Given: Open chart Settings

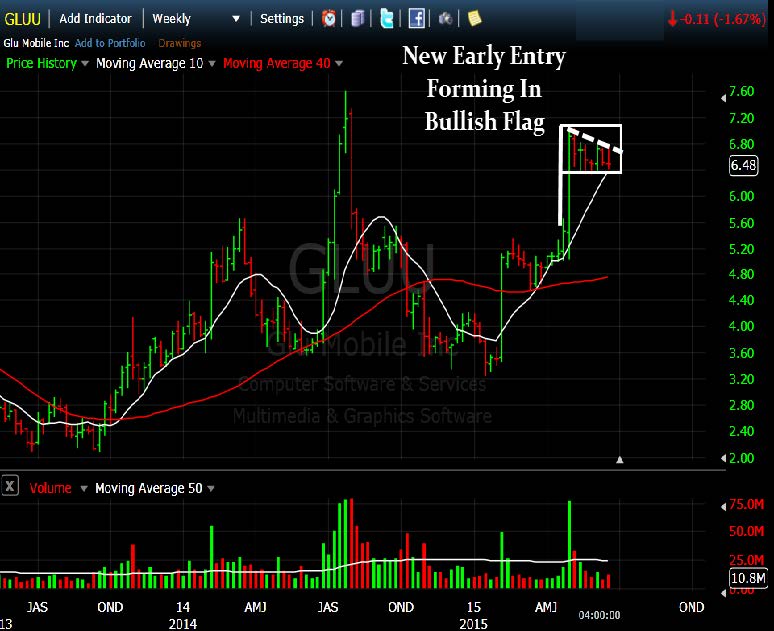Looking at the screenshot, I should pos(282,19).
